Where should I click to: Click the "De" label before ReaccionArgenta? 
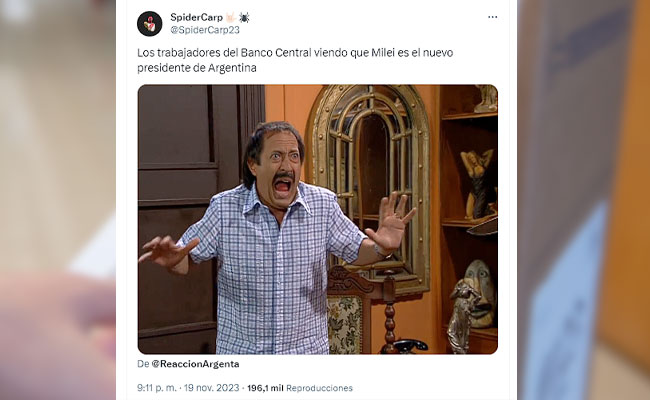tap(143, 364)
